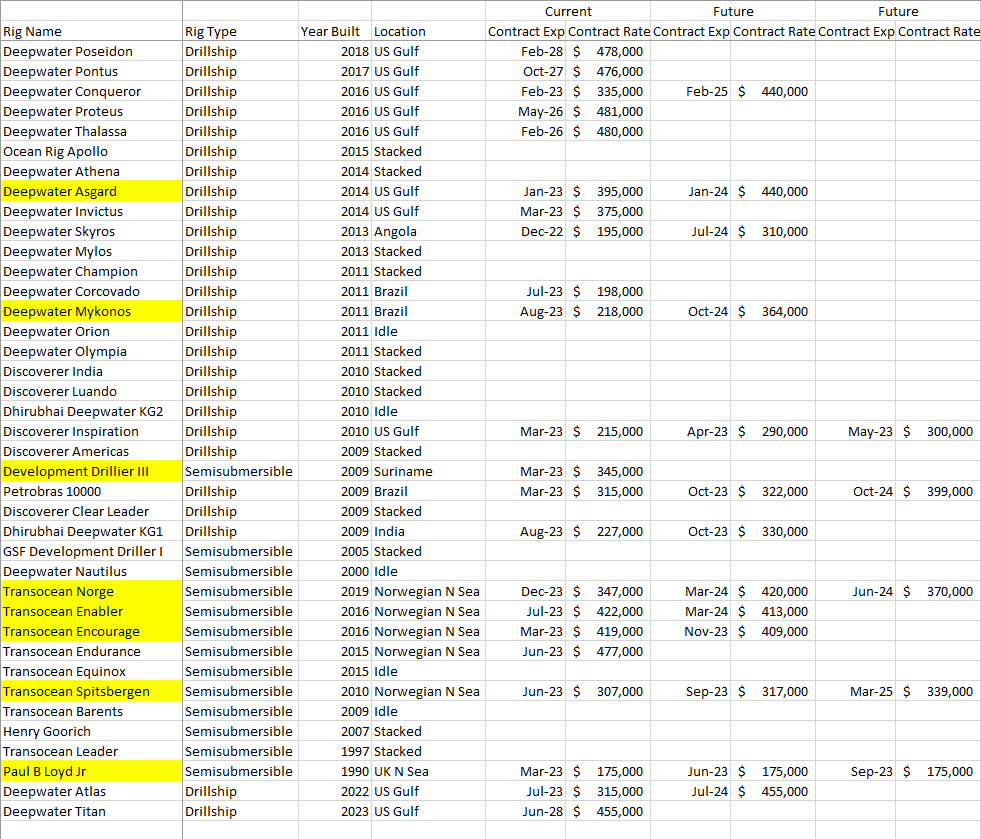
Task: Select Transocean Enabler's 413,000 future rate
Action: tap(773, 612)
